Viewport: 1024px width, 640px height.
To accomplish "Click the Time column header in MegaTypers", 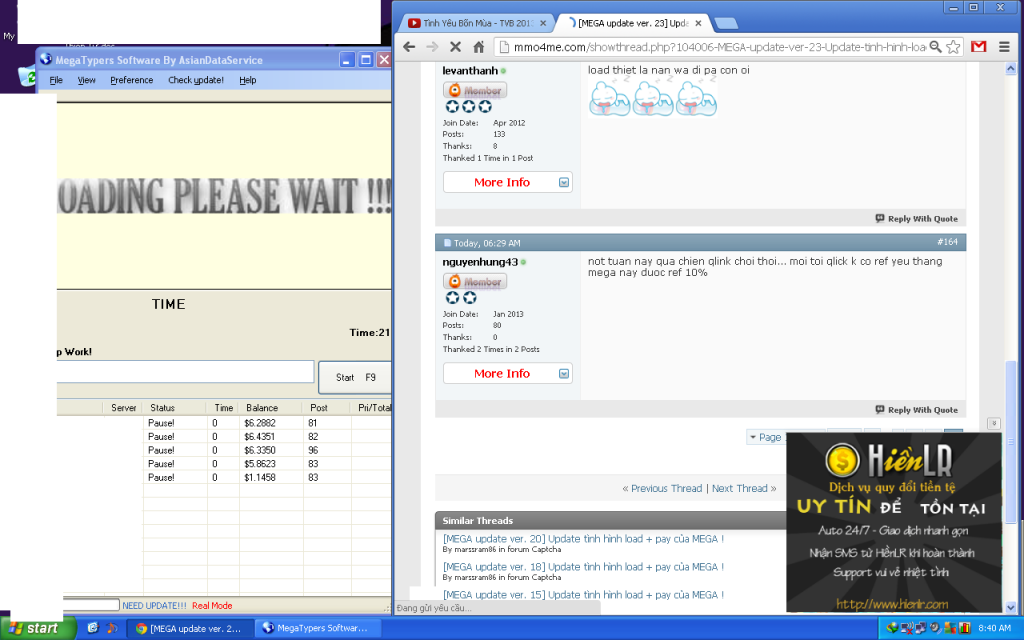I will click(223, 408).
